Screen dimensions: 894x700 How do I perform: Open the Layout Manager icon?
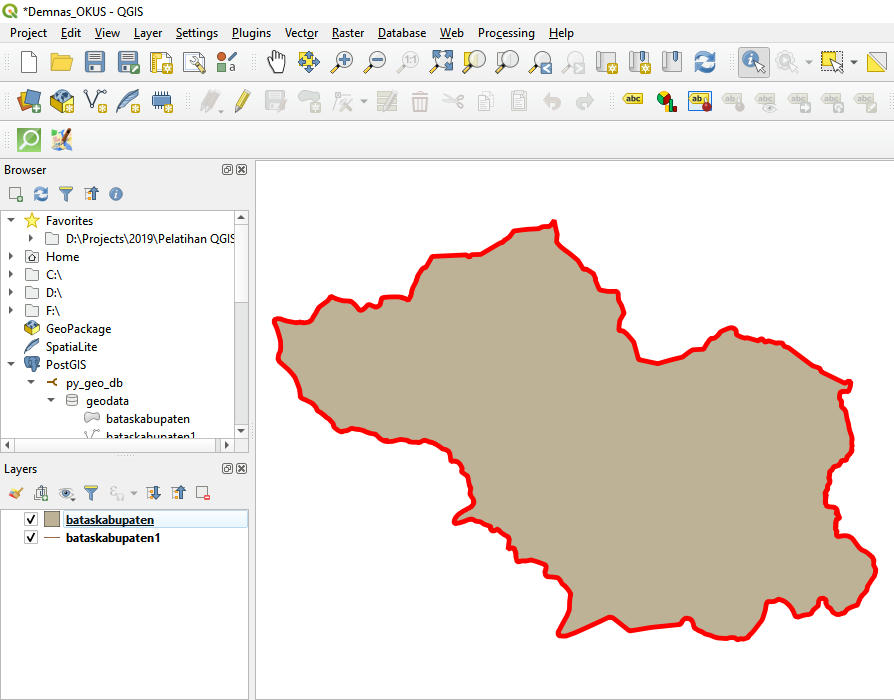coord(194,62)
